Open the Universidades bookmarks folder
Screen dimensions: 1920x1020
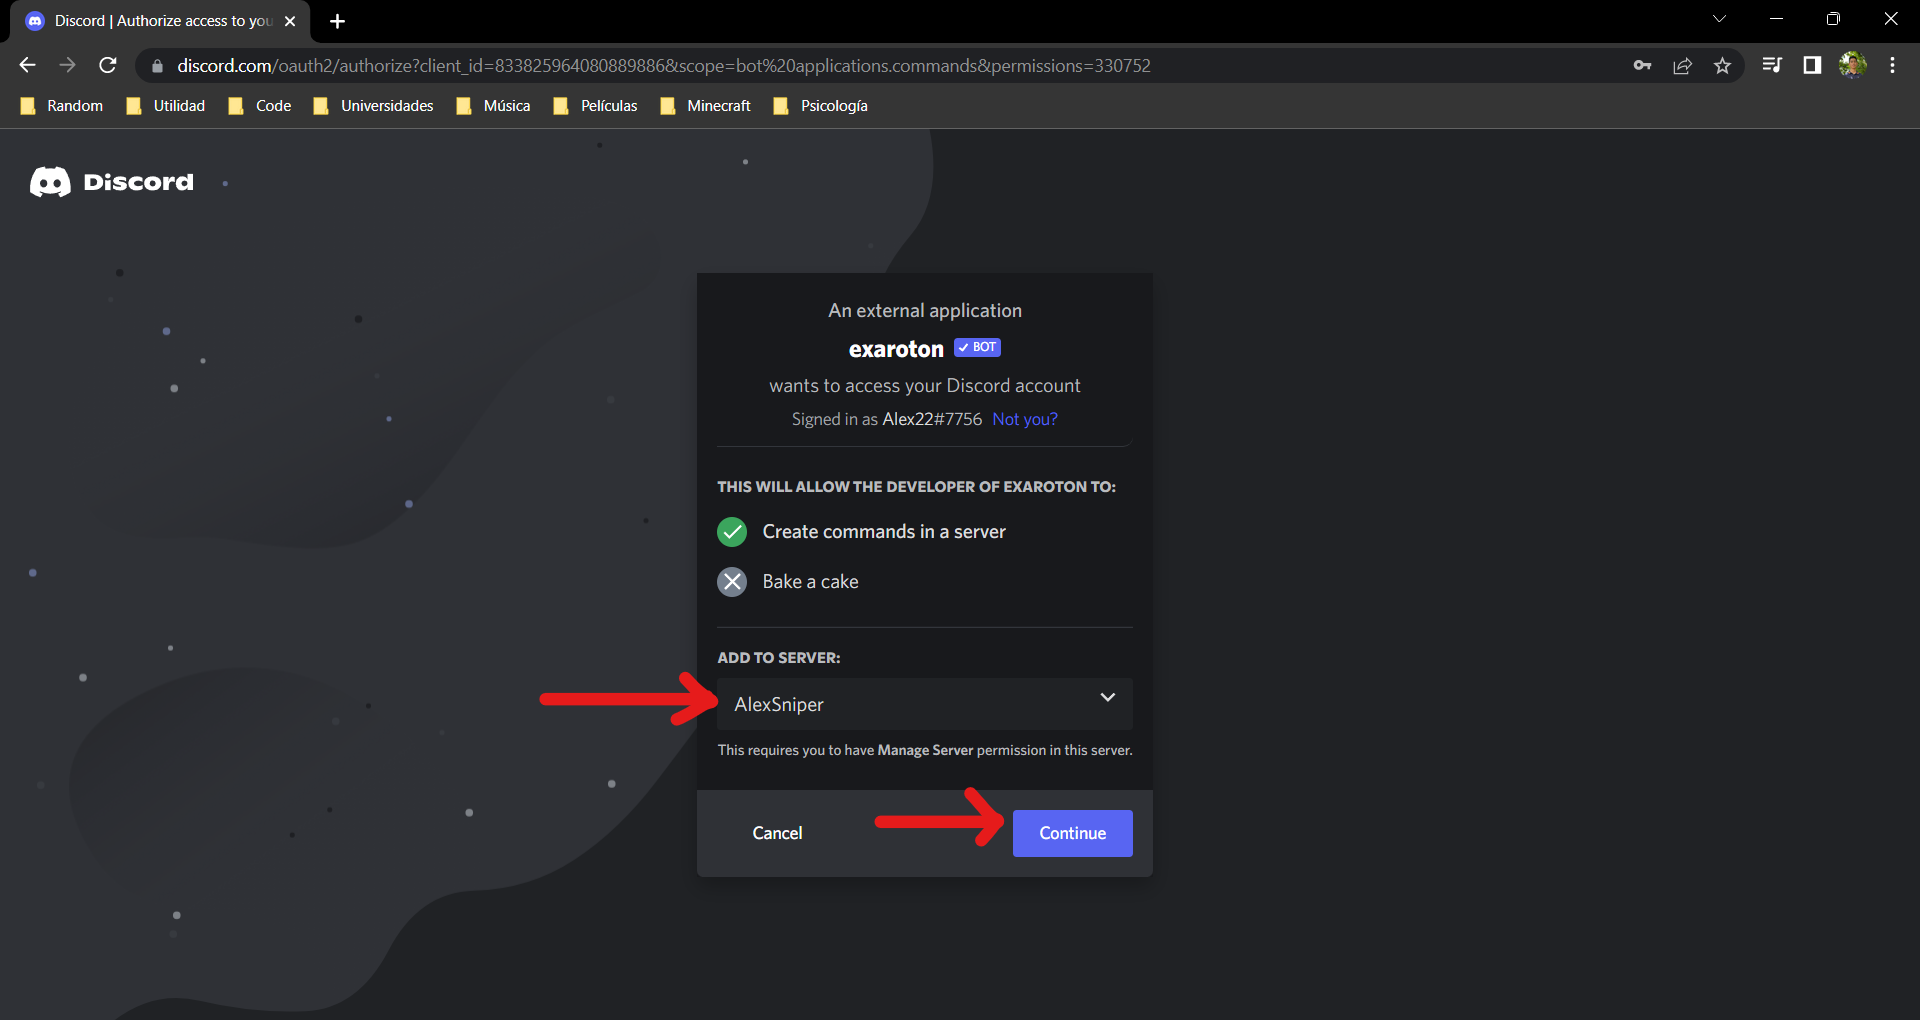pos(373,106)
